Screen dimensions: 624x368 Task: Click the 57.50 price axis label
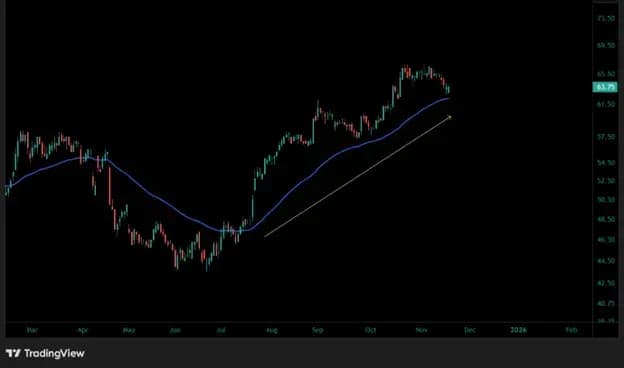click(606, 137)
